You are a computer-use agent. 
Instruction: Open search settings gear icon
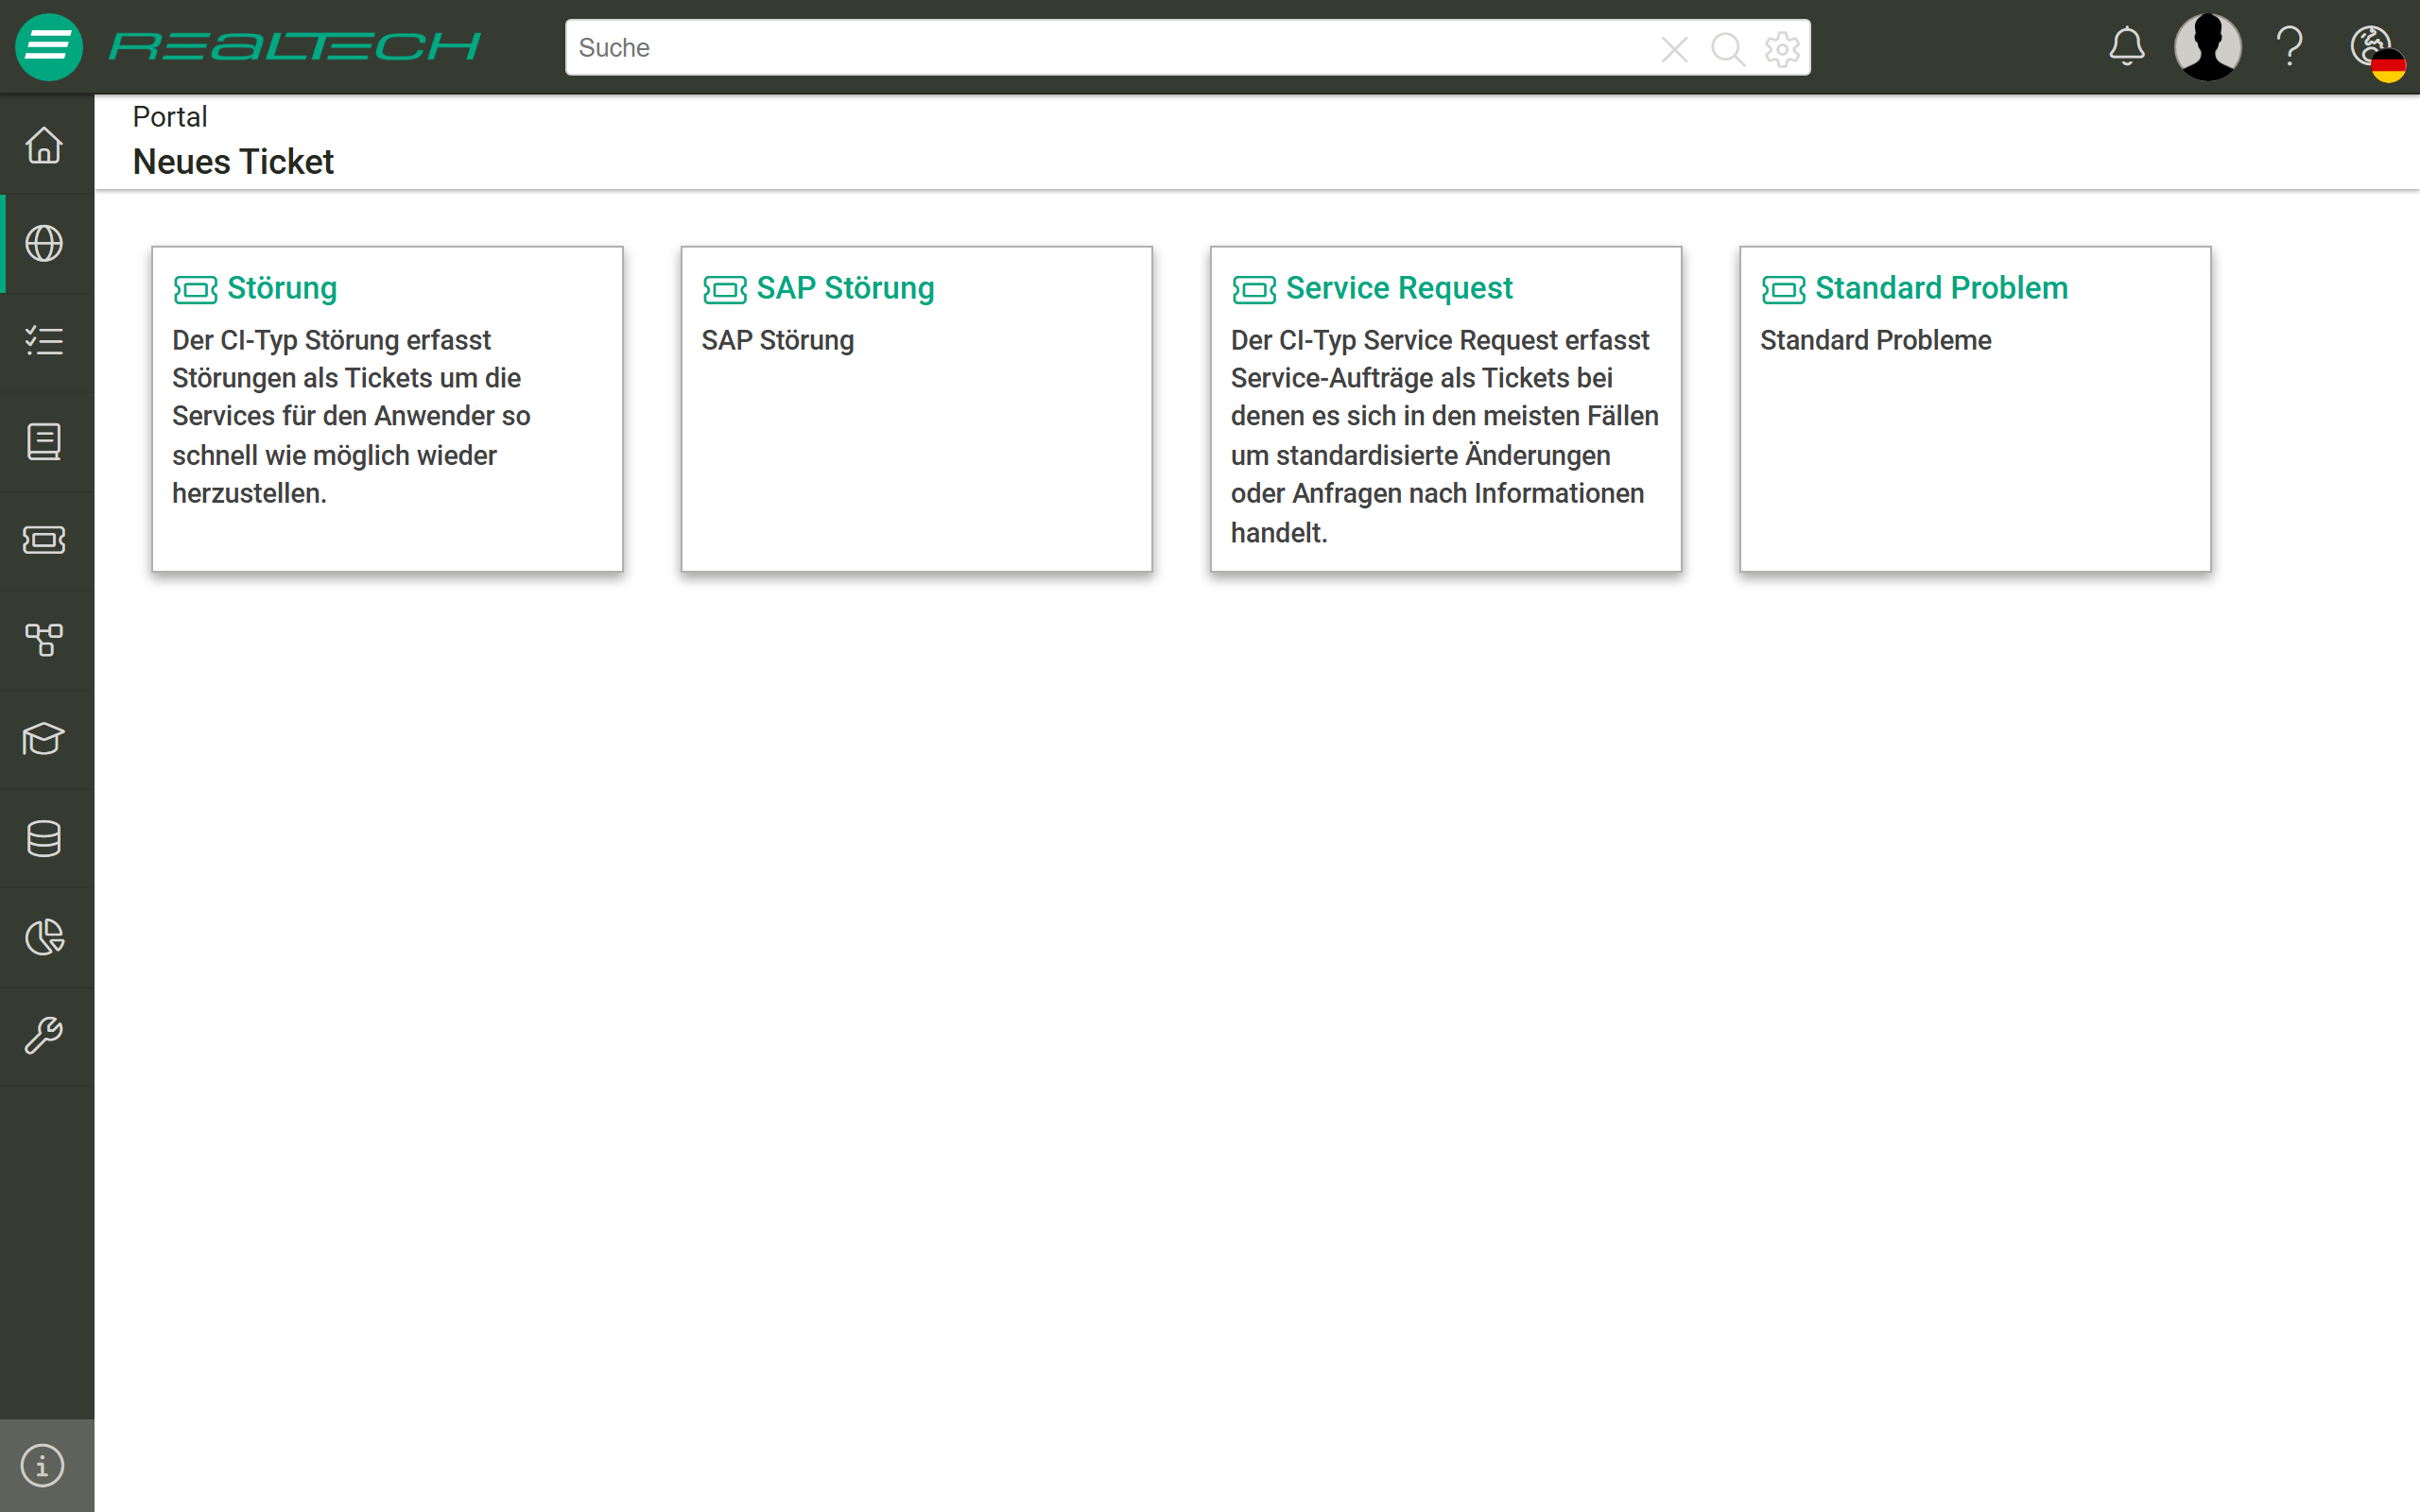point(1782,48)
